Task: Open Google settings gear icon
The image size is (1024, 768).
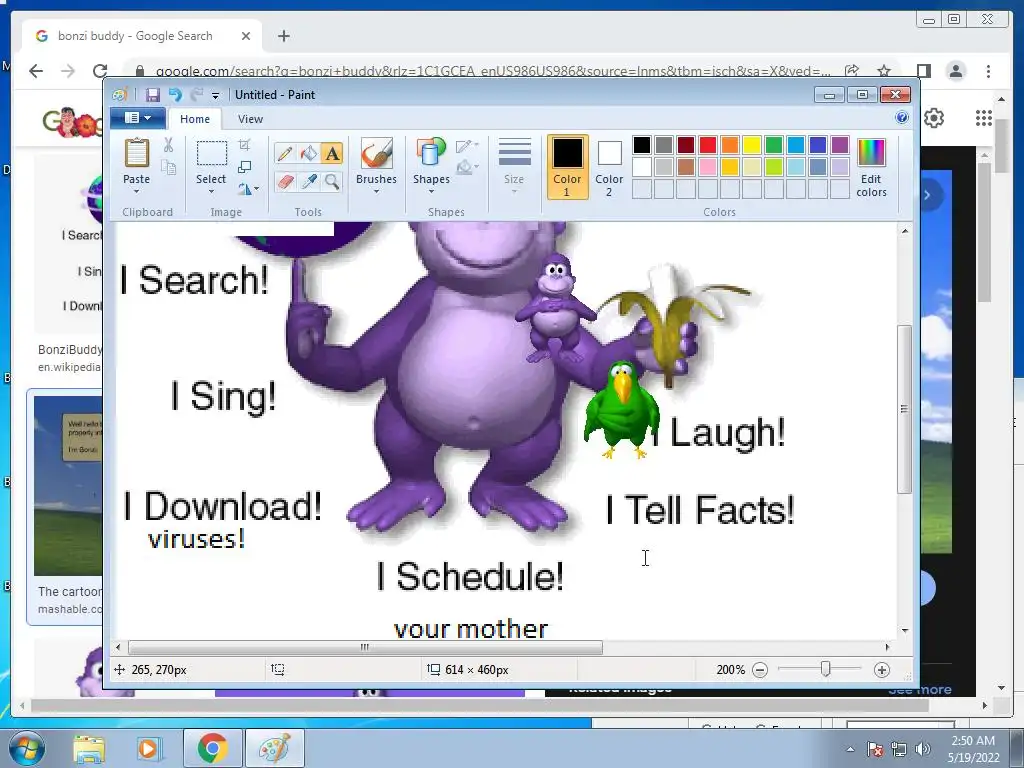Action: point(934,118)
